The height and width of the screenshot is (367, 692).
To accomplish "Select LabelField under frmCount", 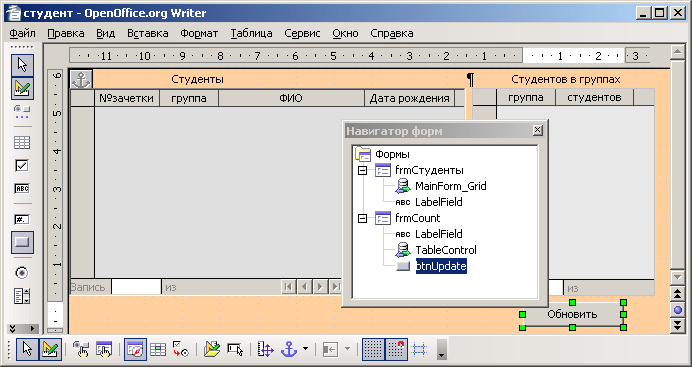I will click(x=439, y=234).
